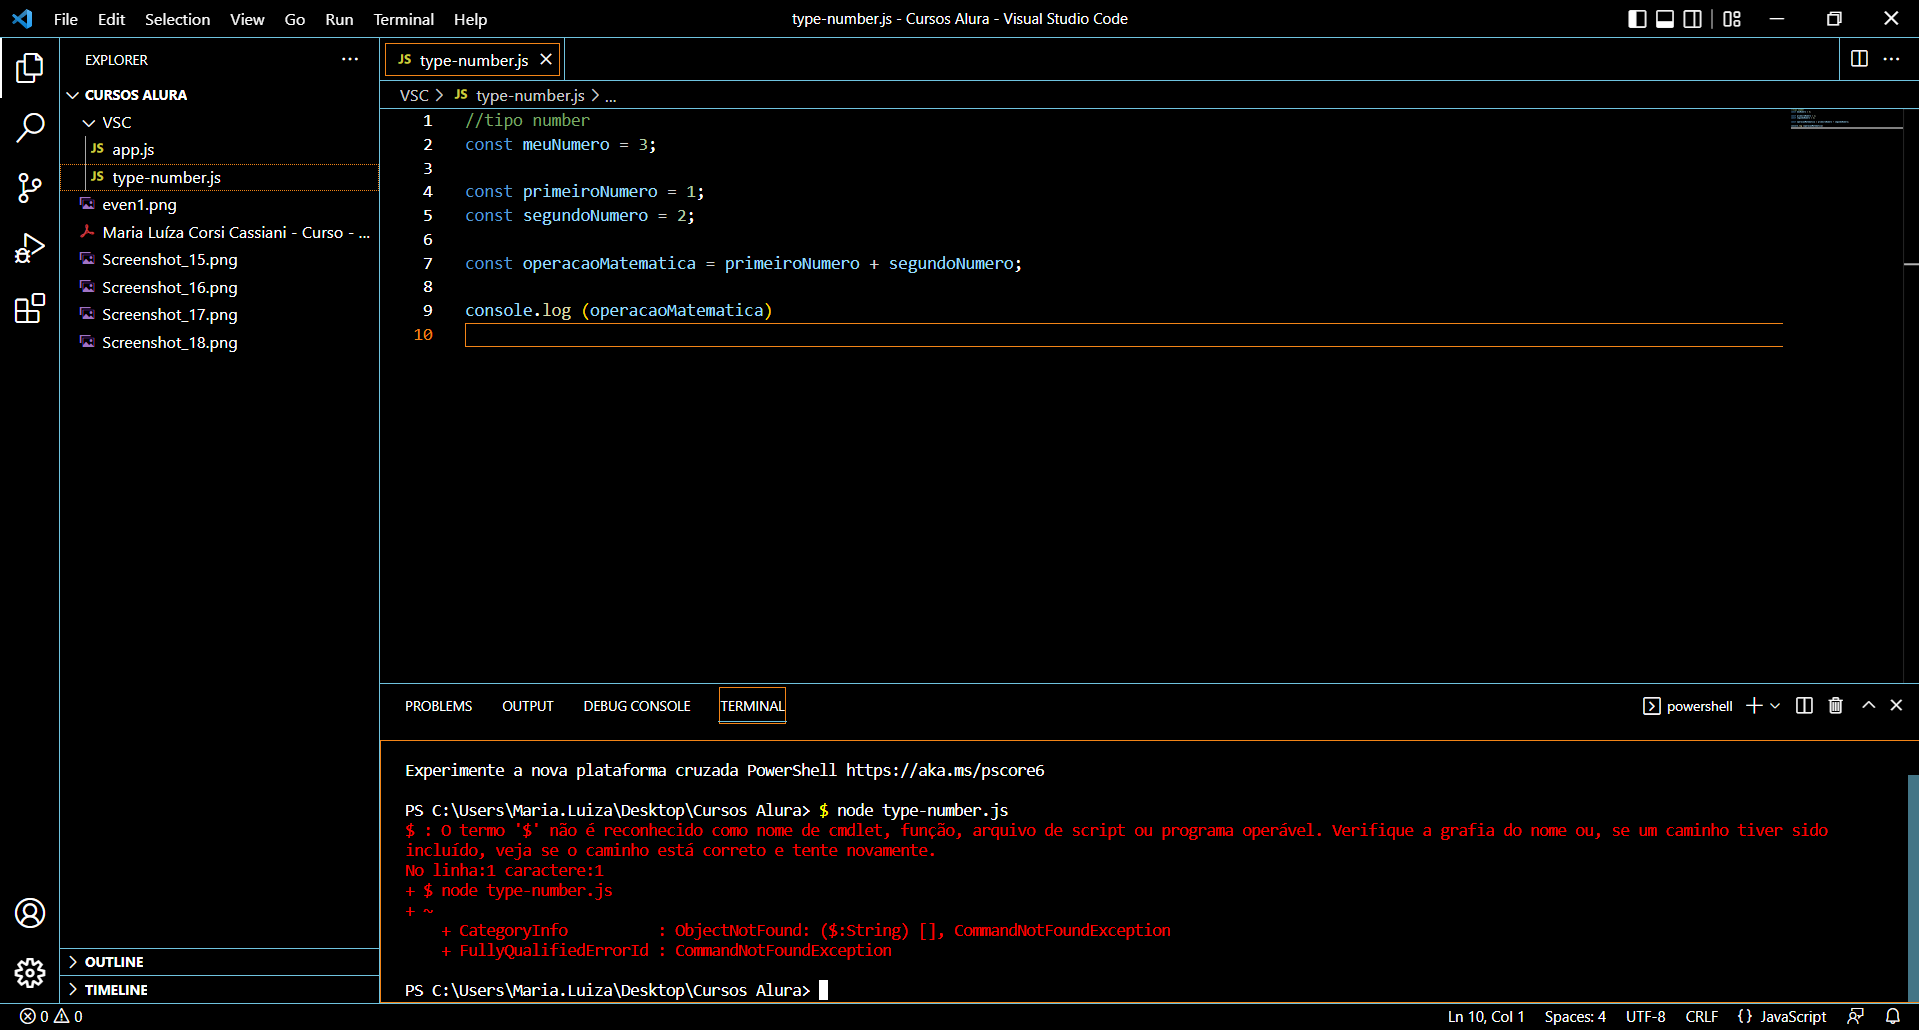Open Customize Layout icon

click(x=1732, y=19)
